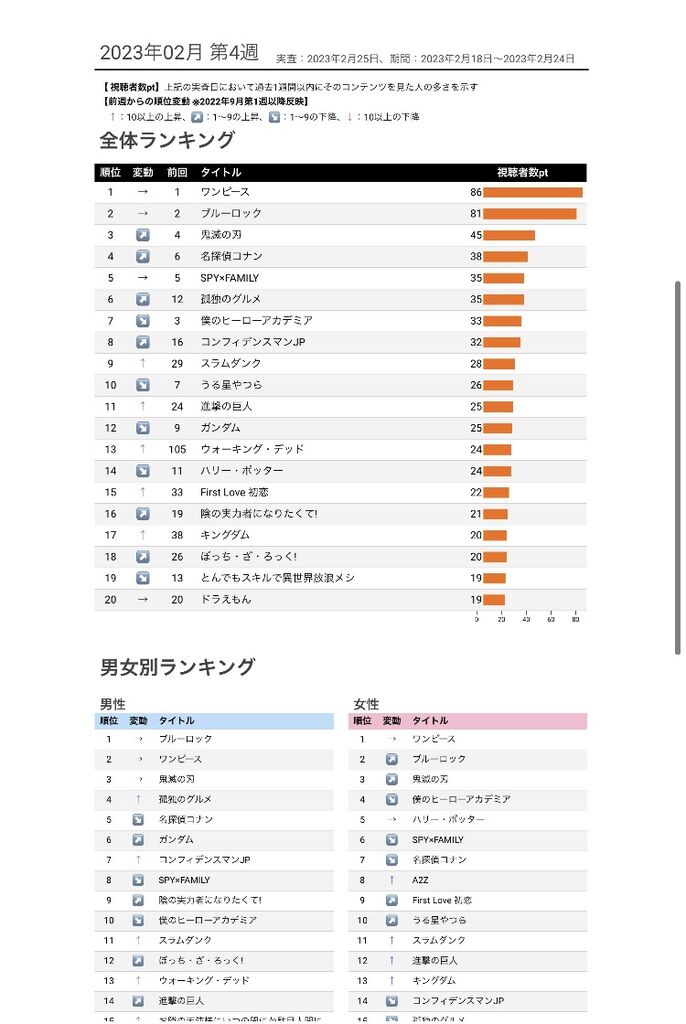Viewport: 686px width, 1024px height.
Task: Click the down icon for 名探偵コナン in male ranking
Action: pos(138,820)
